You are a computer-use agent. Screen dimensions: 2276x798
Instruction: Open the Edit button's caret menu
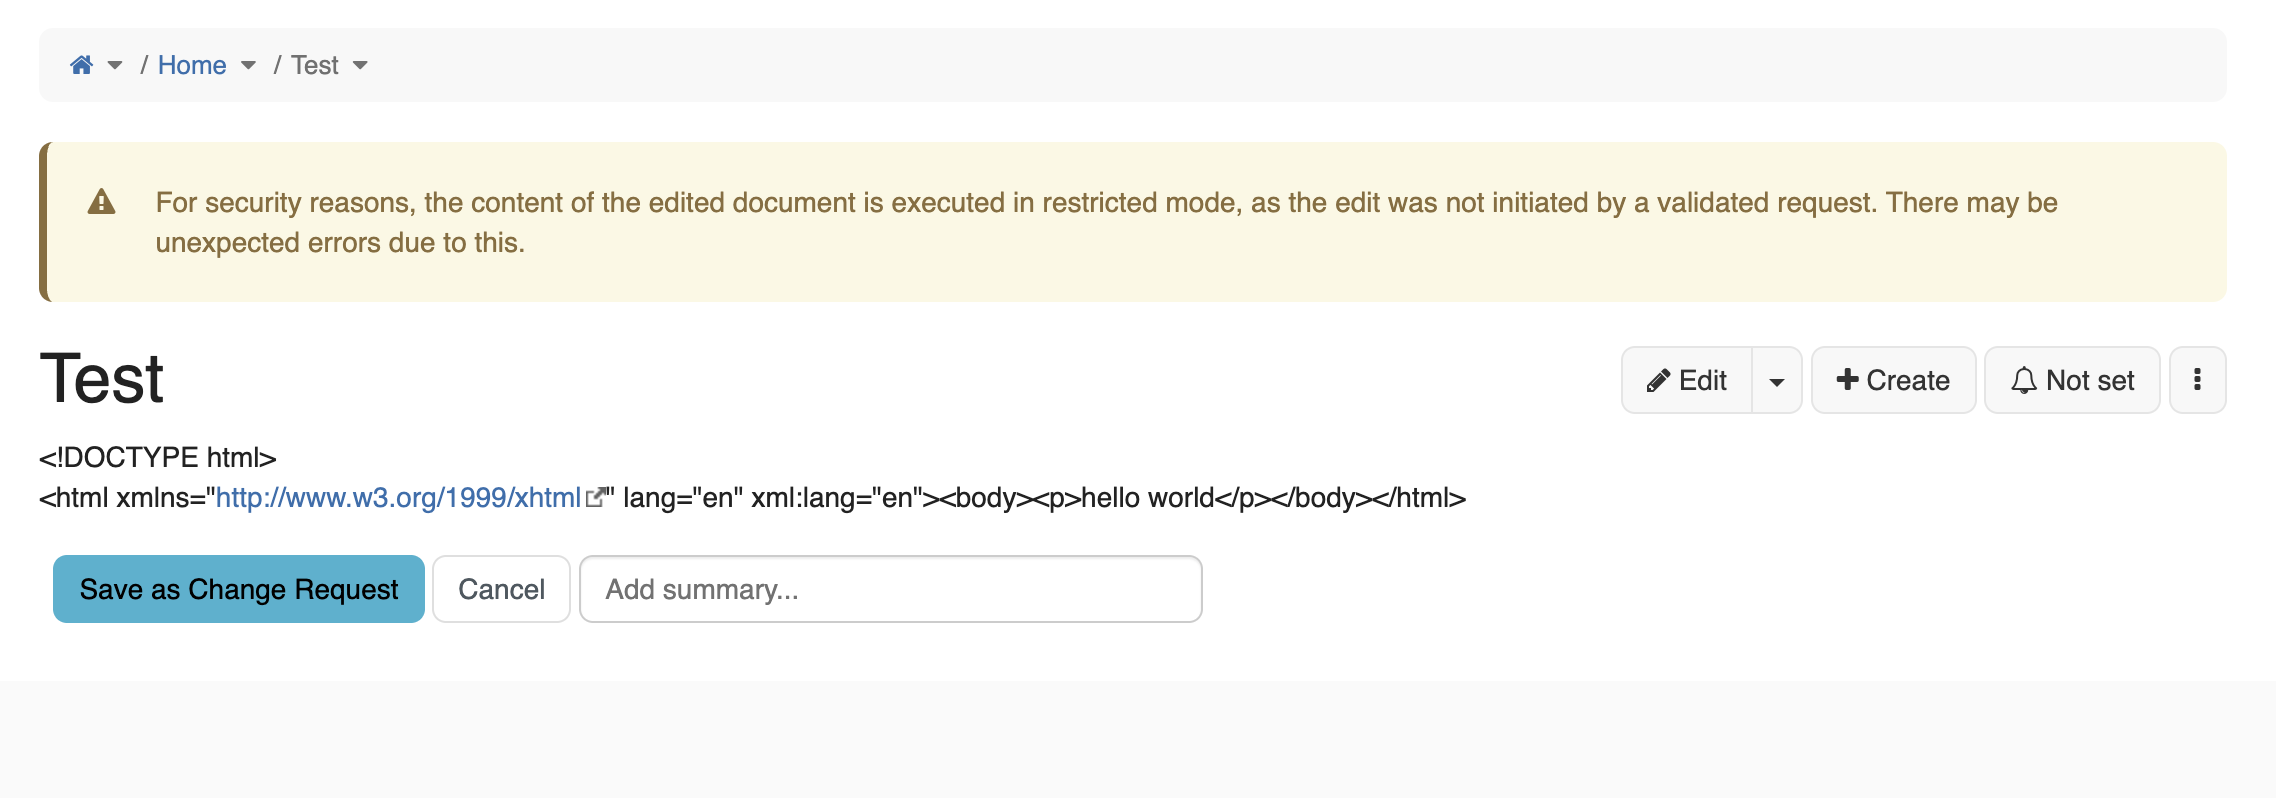(x=1777, y=380)
